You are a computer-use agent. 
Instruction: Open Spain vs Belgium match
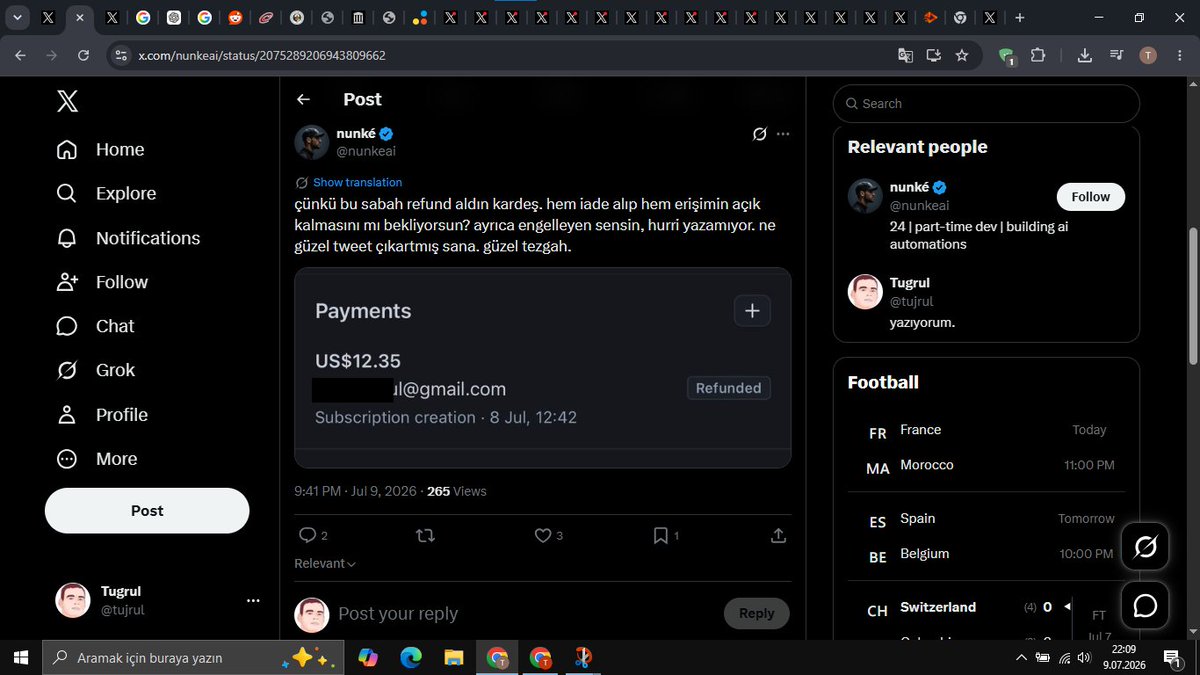coord(986,536)
